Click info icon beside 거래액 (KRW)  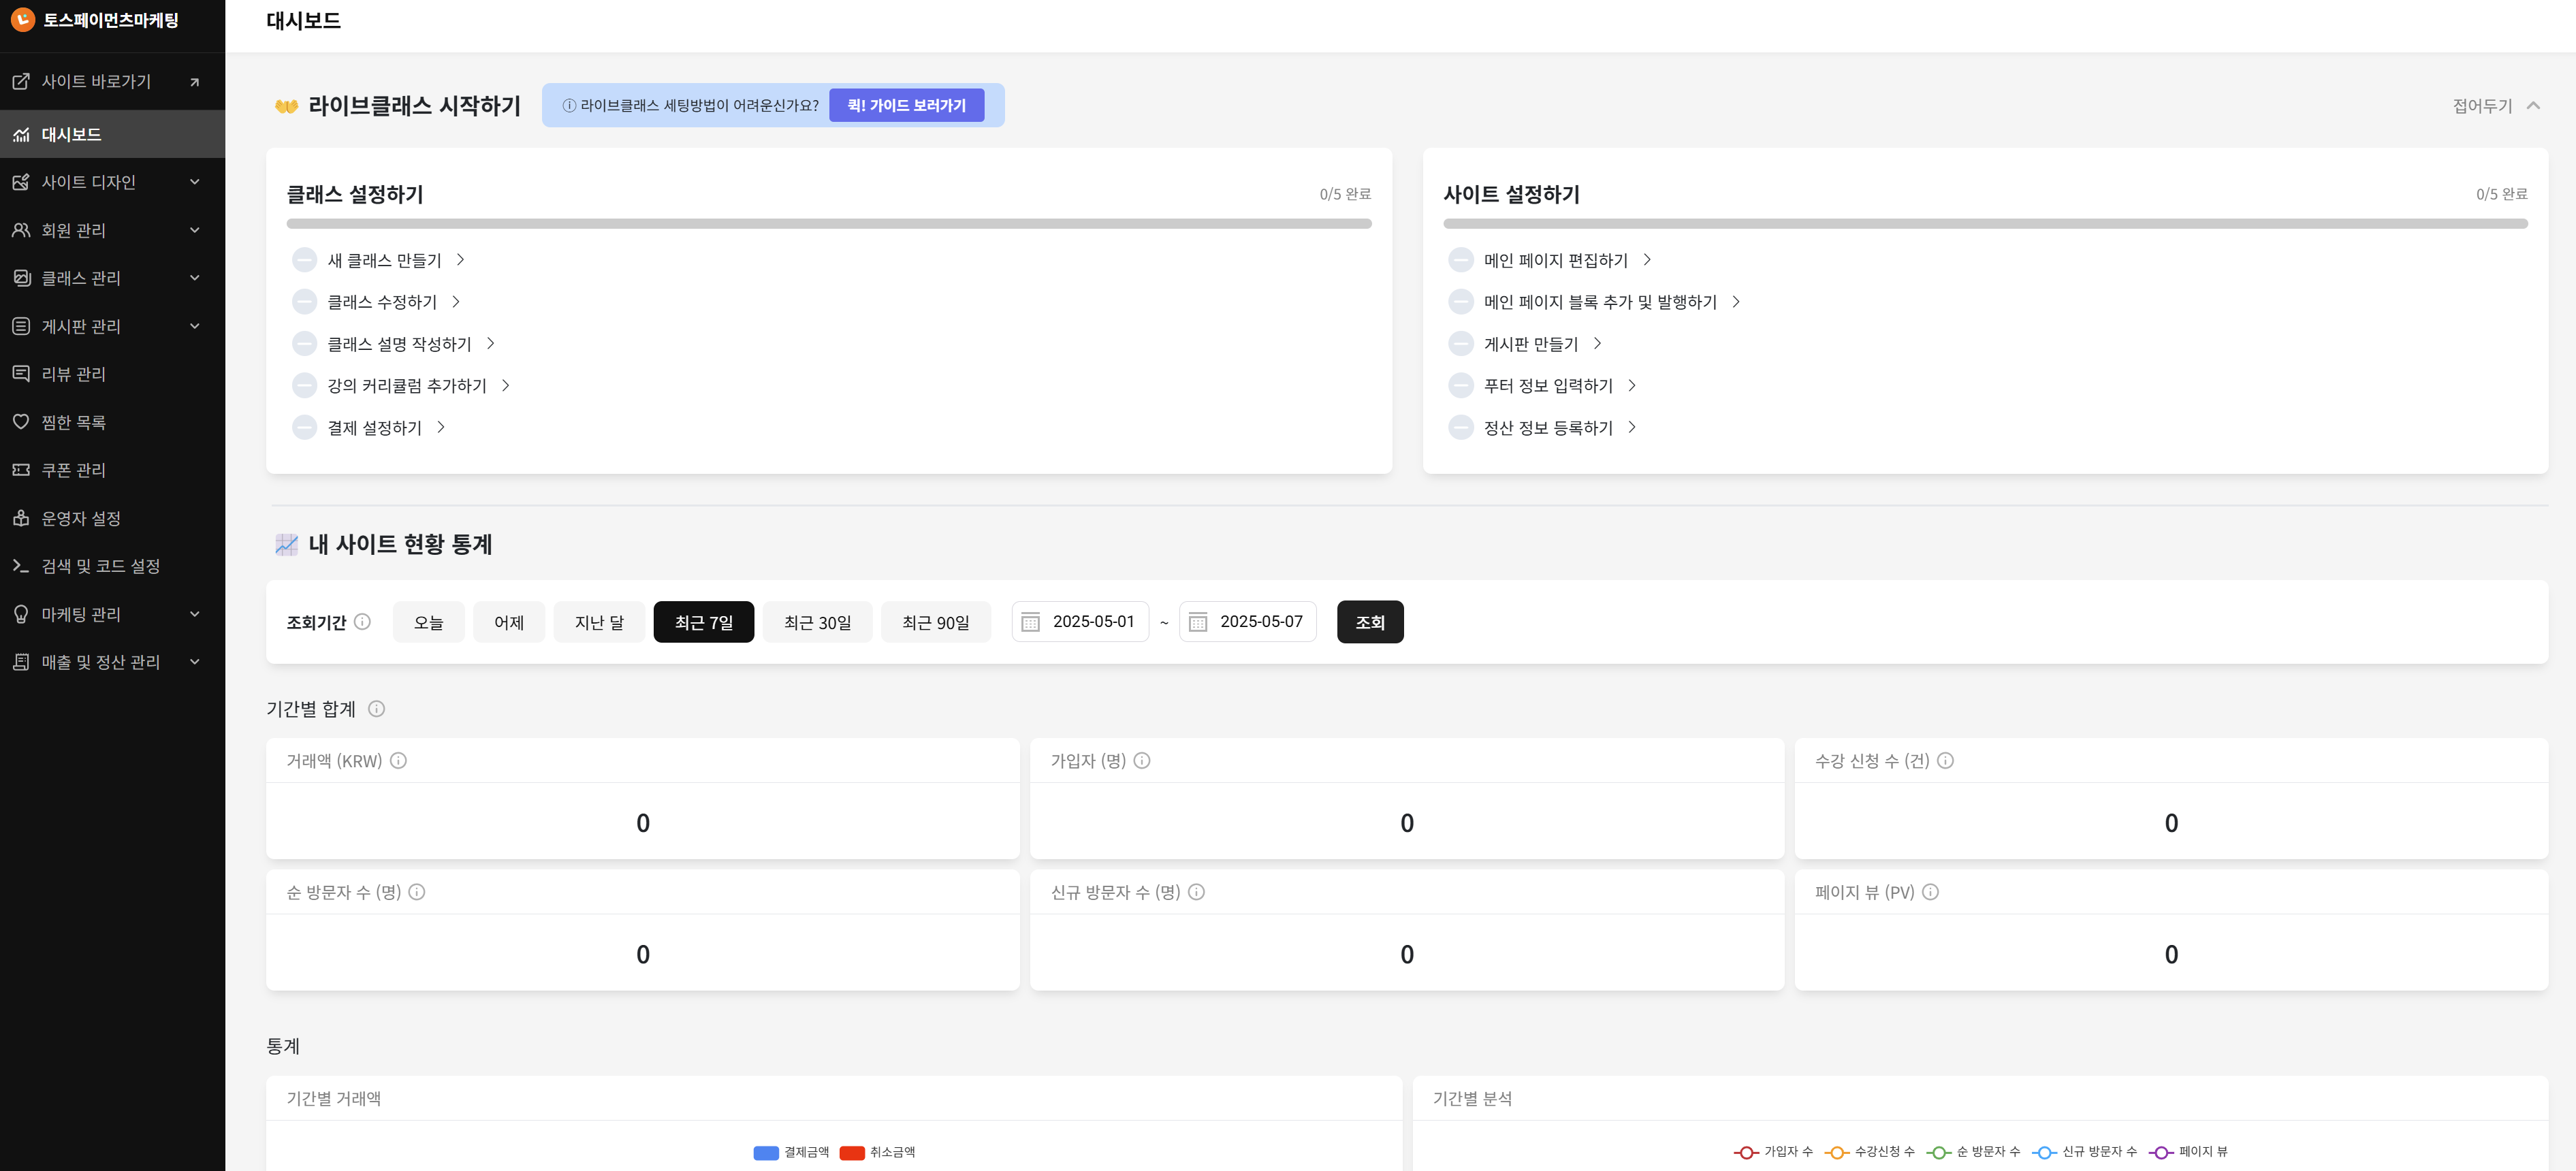pos(398,760)
